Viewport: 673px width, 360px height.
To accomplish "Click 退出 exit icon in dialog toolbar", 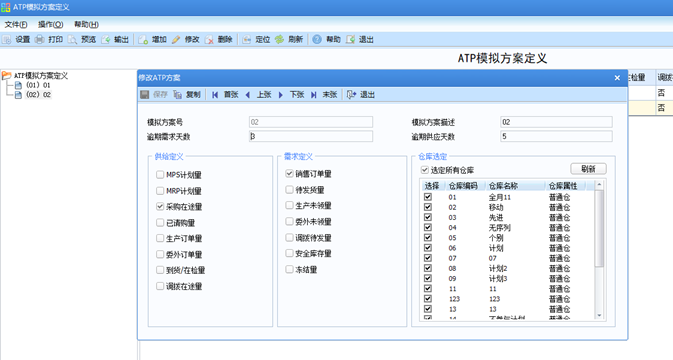I will click(x=351, y=94).
